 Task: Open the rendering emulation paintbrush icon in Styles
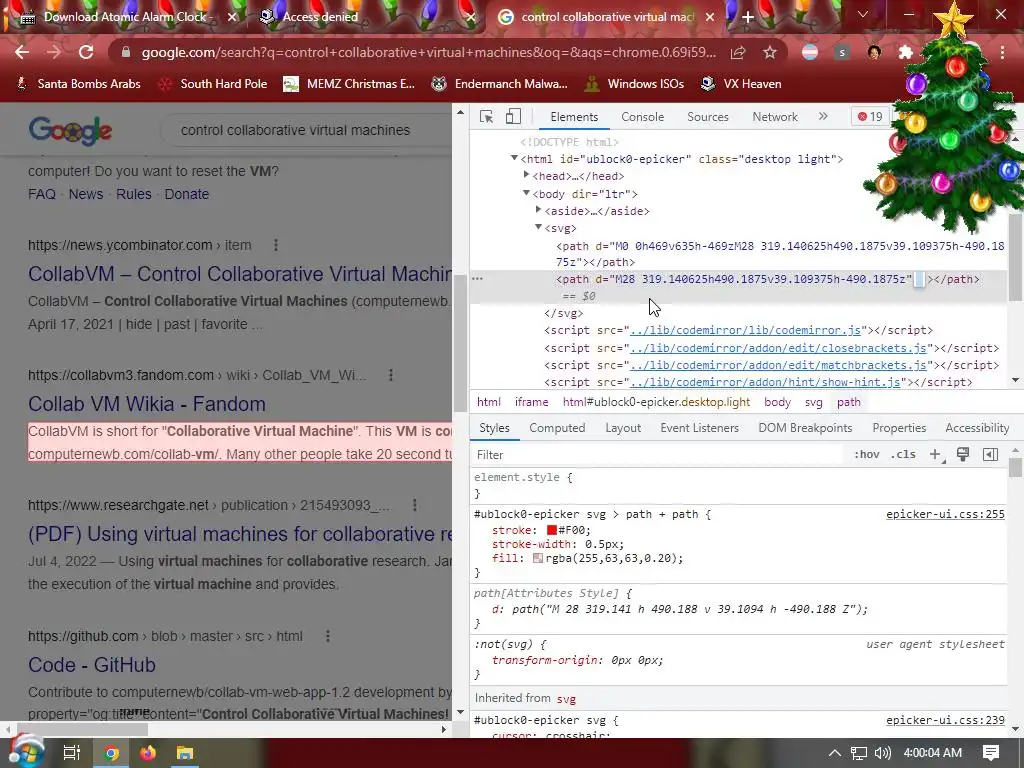963,455
